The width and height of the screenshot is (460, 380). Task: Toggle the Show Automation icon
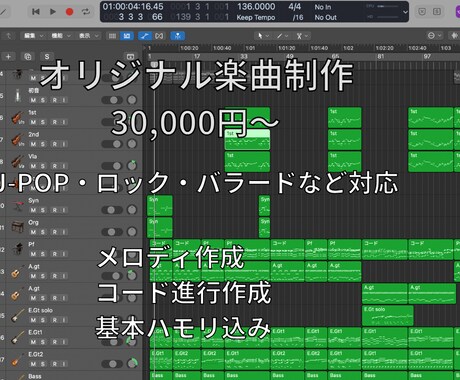(x=144, y=36)
